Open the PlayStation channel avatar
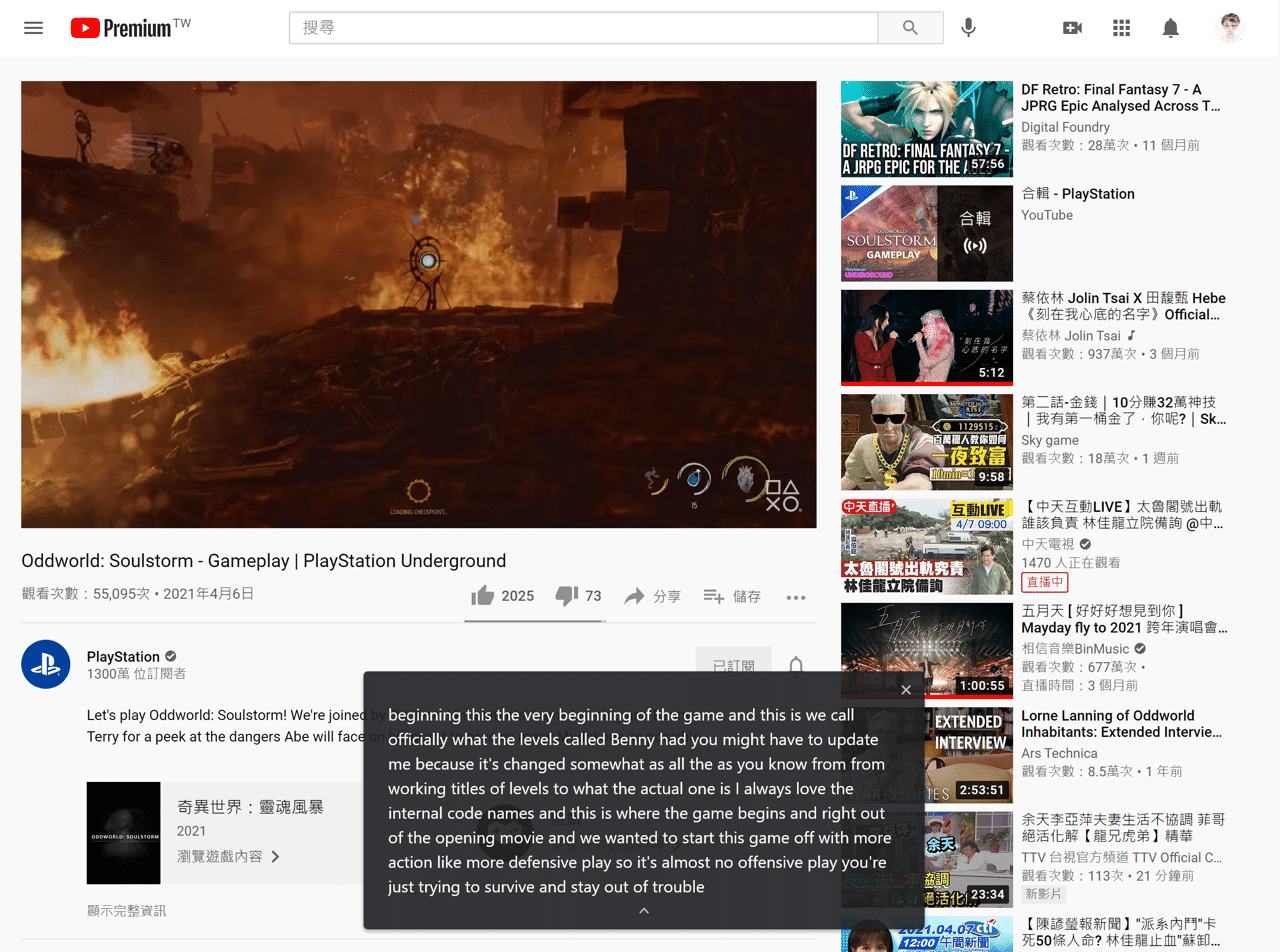Image resolution: width=1280 pixels, height=952 pixels. coord(46,664)
